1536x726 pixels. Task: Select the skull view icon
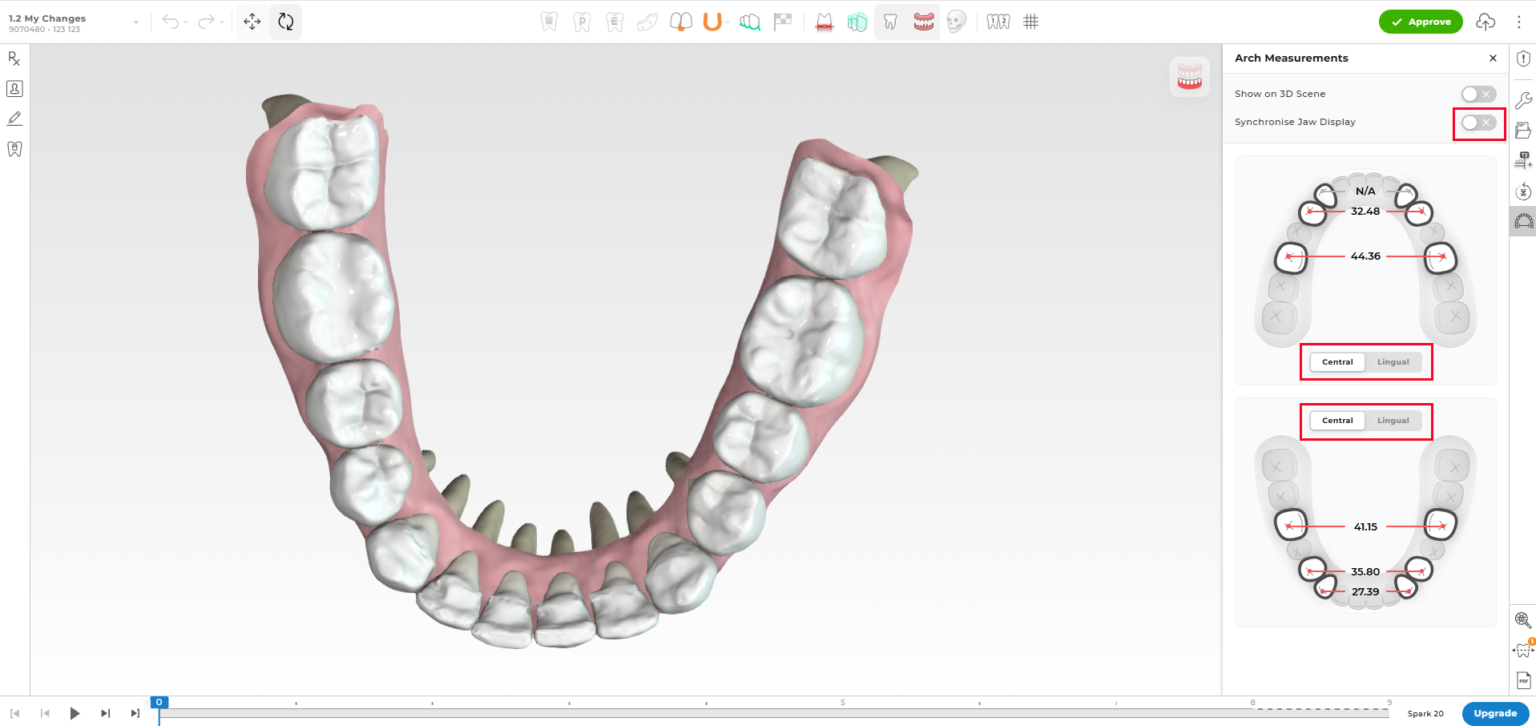click(x=954, y=21)
